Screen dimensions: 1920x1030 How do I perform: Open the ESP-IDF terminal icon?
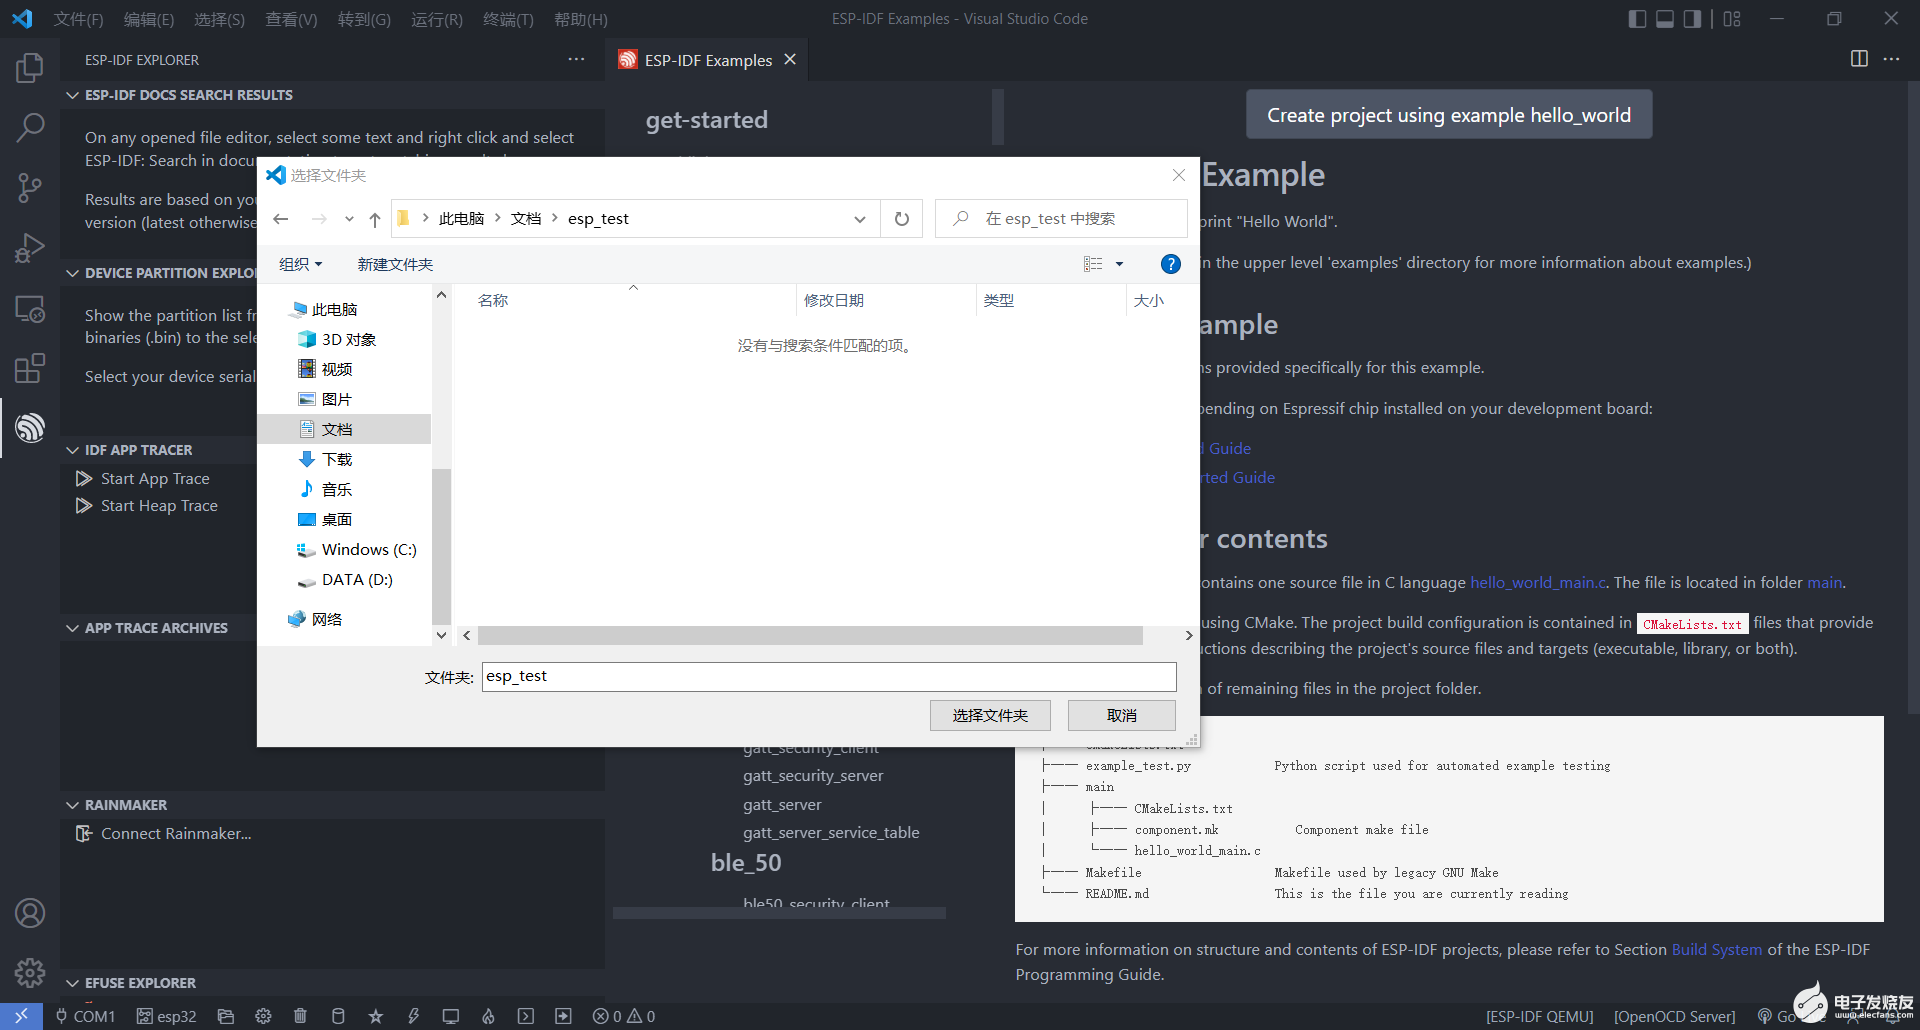click(526, 1016)
